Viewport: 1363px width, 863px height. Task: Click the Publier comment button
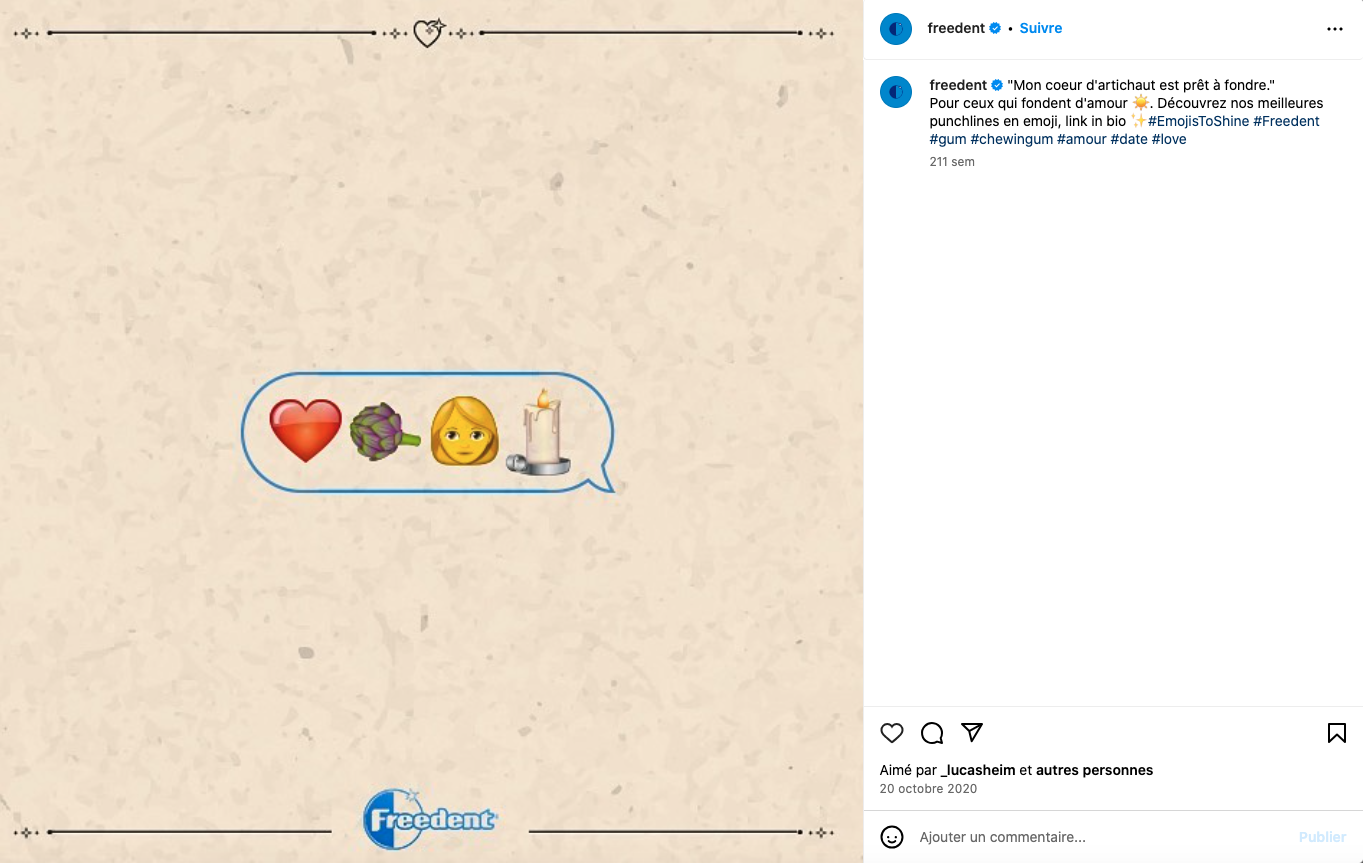point(1322,837)
